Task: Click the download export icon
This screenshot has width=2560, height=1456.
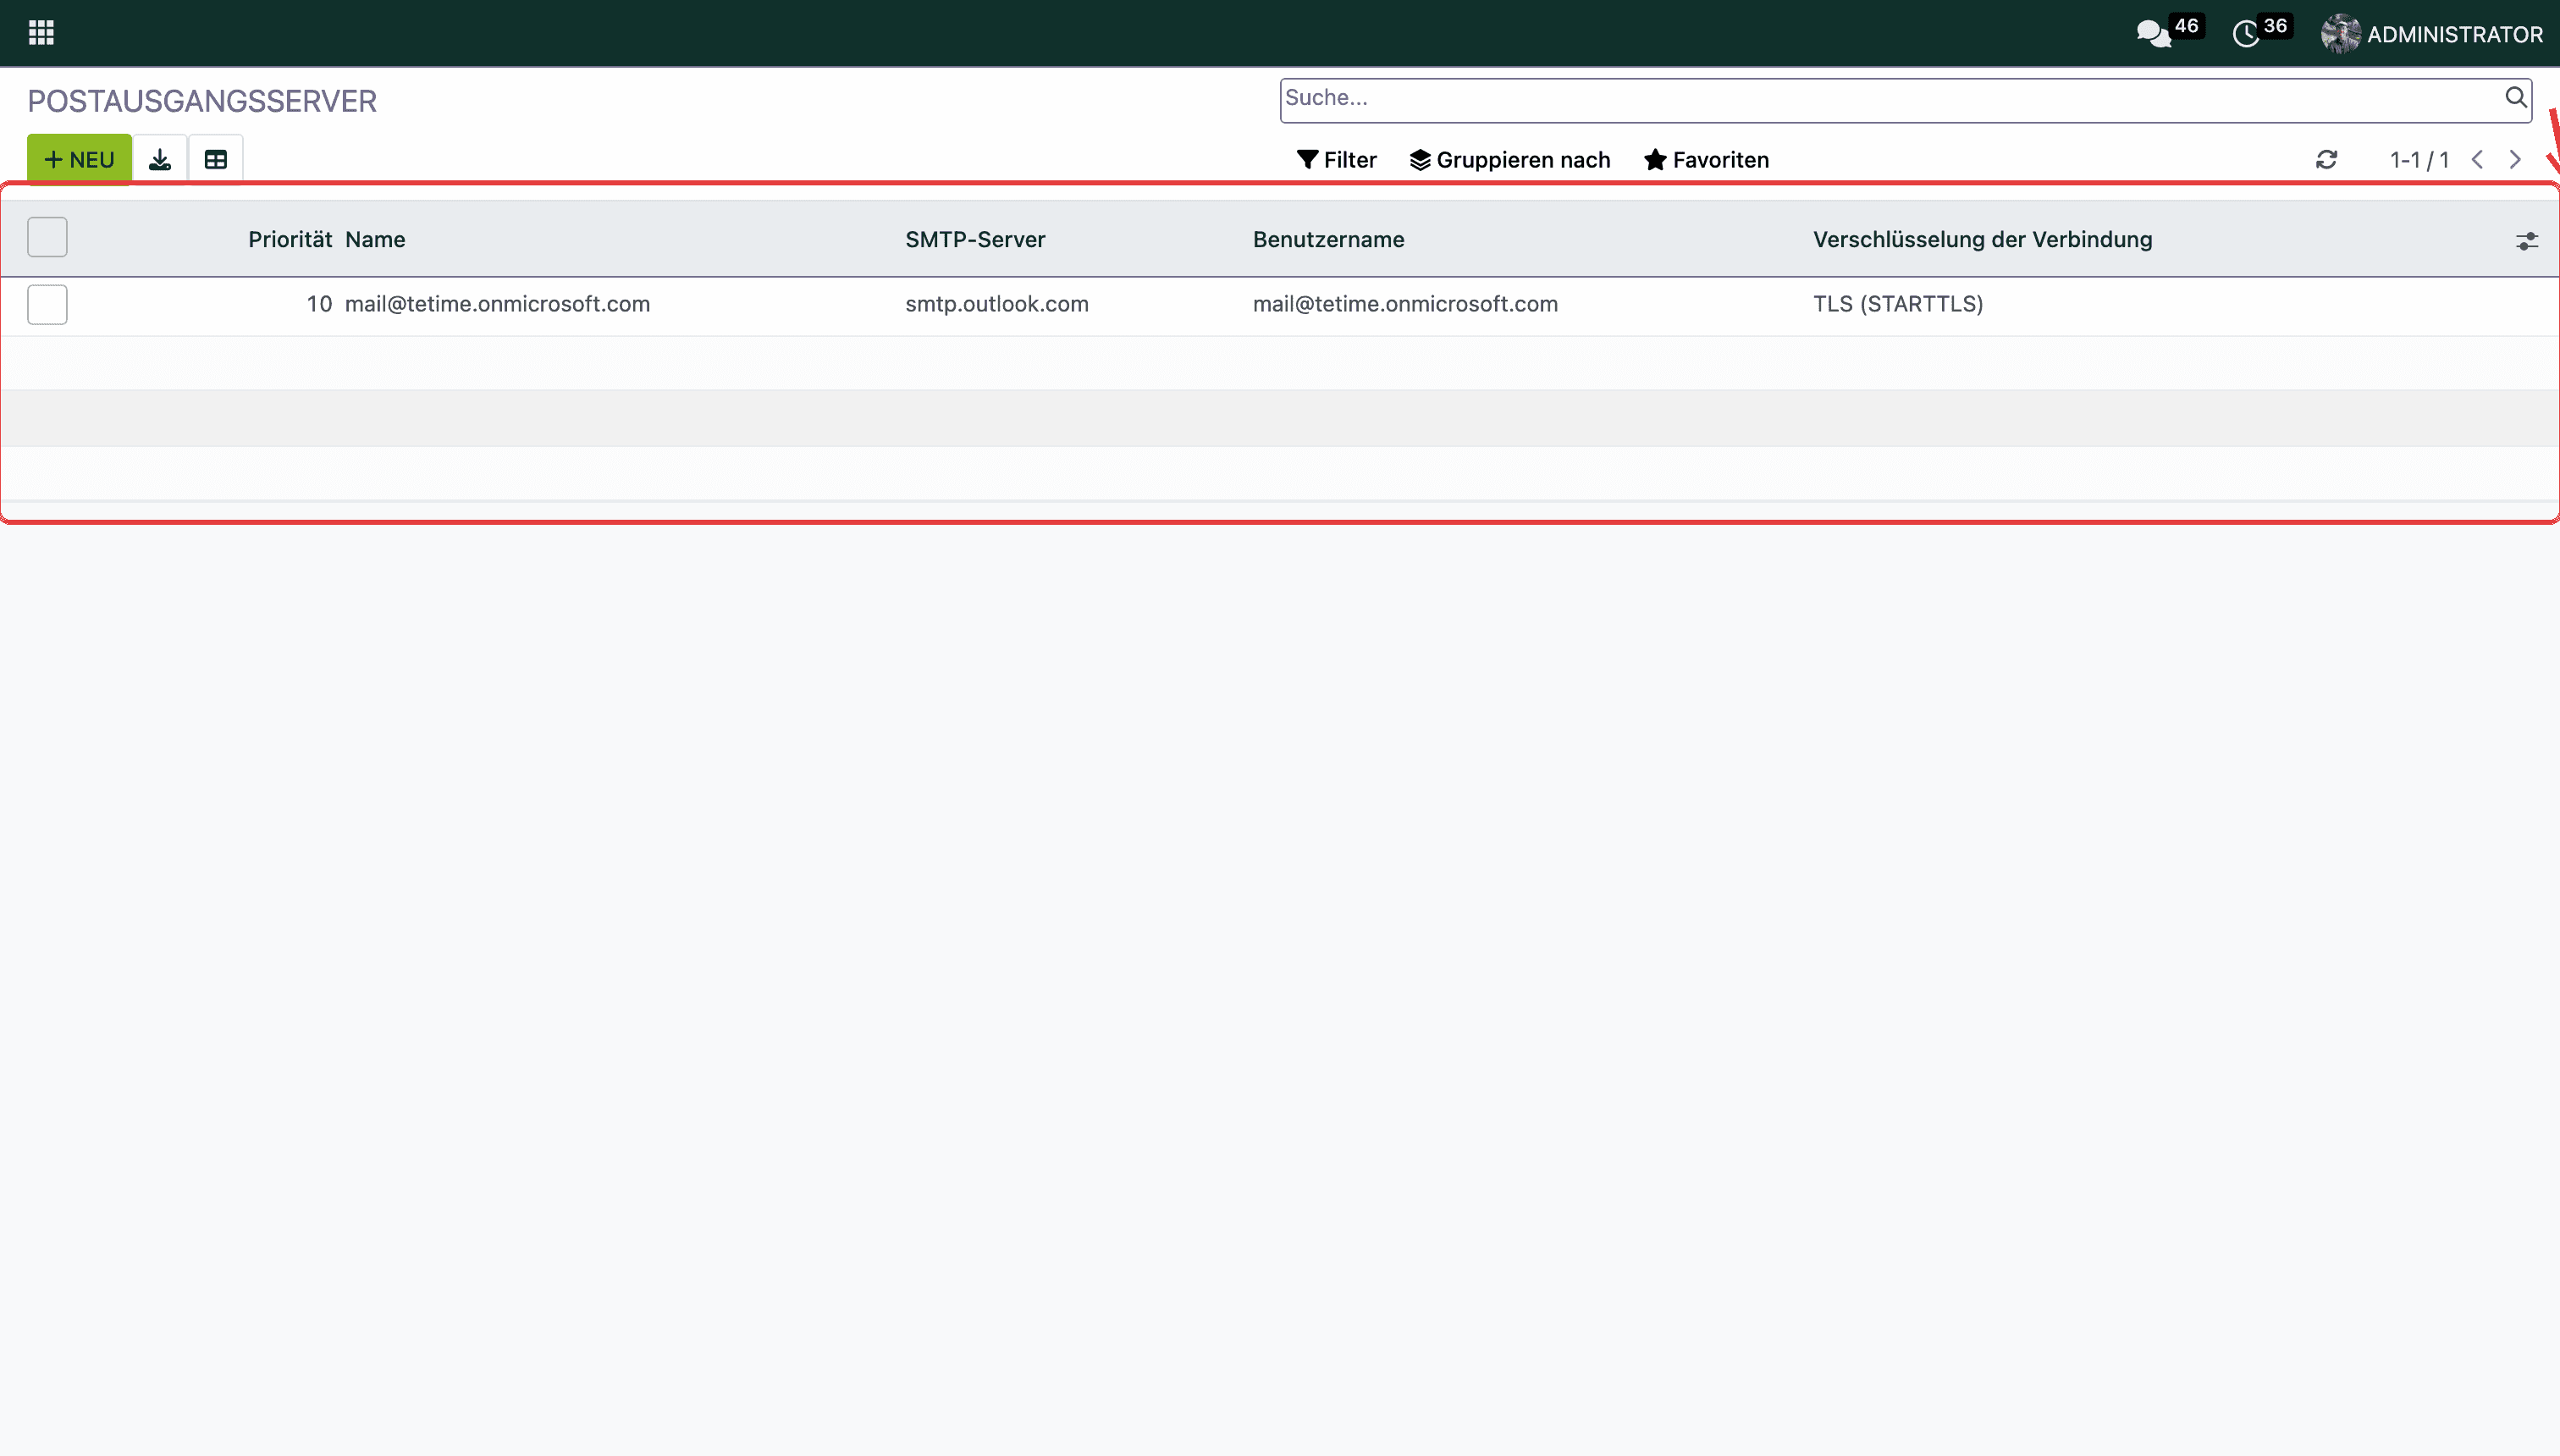Action: pos(160,159)
